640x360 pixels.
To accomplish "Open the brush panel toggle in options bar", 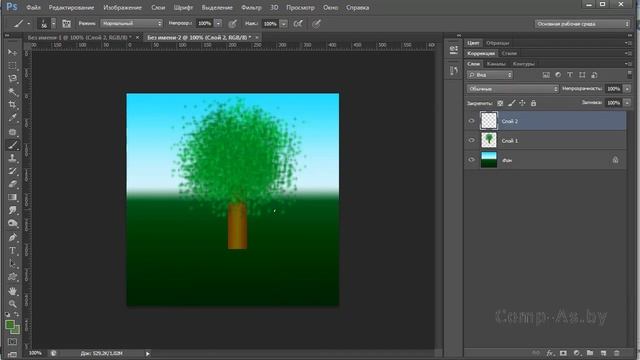I will tap(66, 24).
